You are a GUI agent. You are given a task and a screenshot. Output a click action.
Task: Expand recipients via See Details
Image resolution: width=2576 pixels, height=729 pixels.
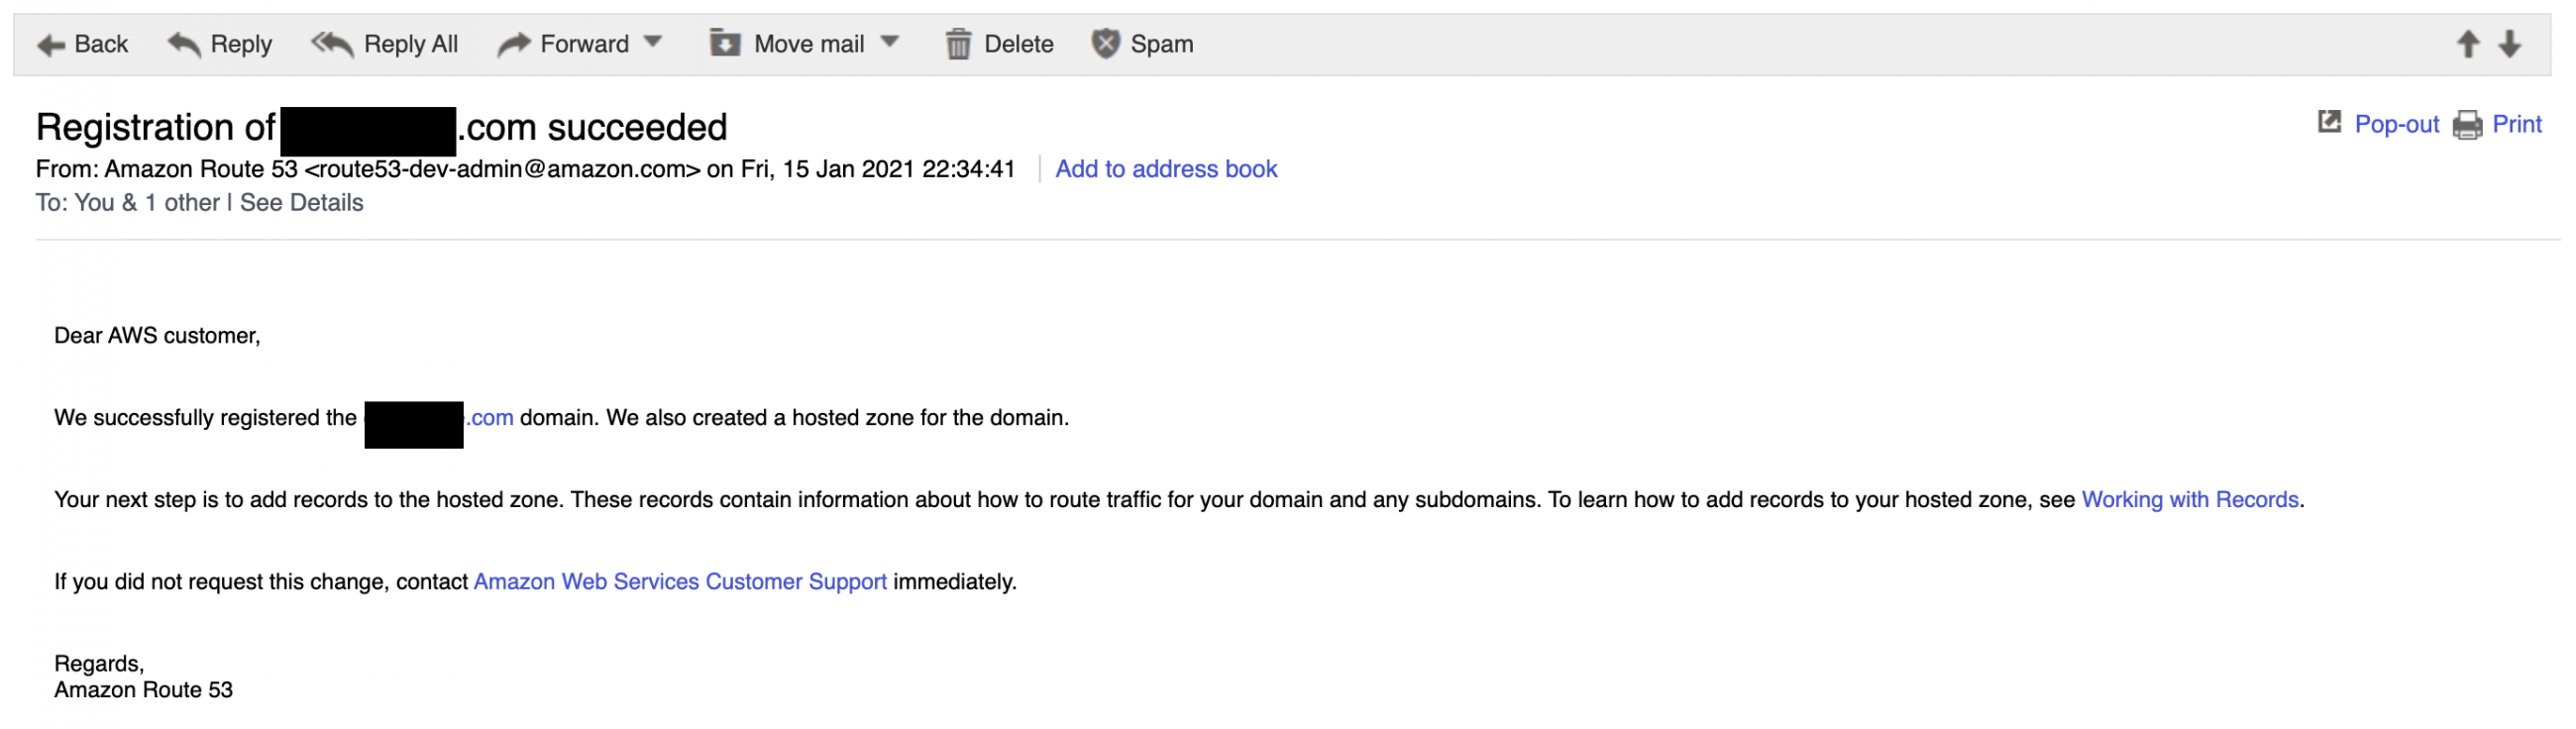[302, 203]
